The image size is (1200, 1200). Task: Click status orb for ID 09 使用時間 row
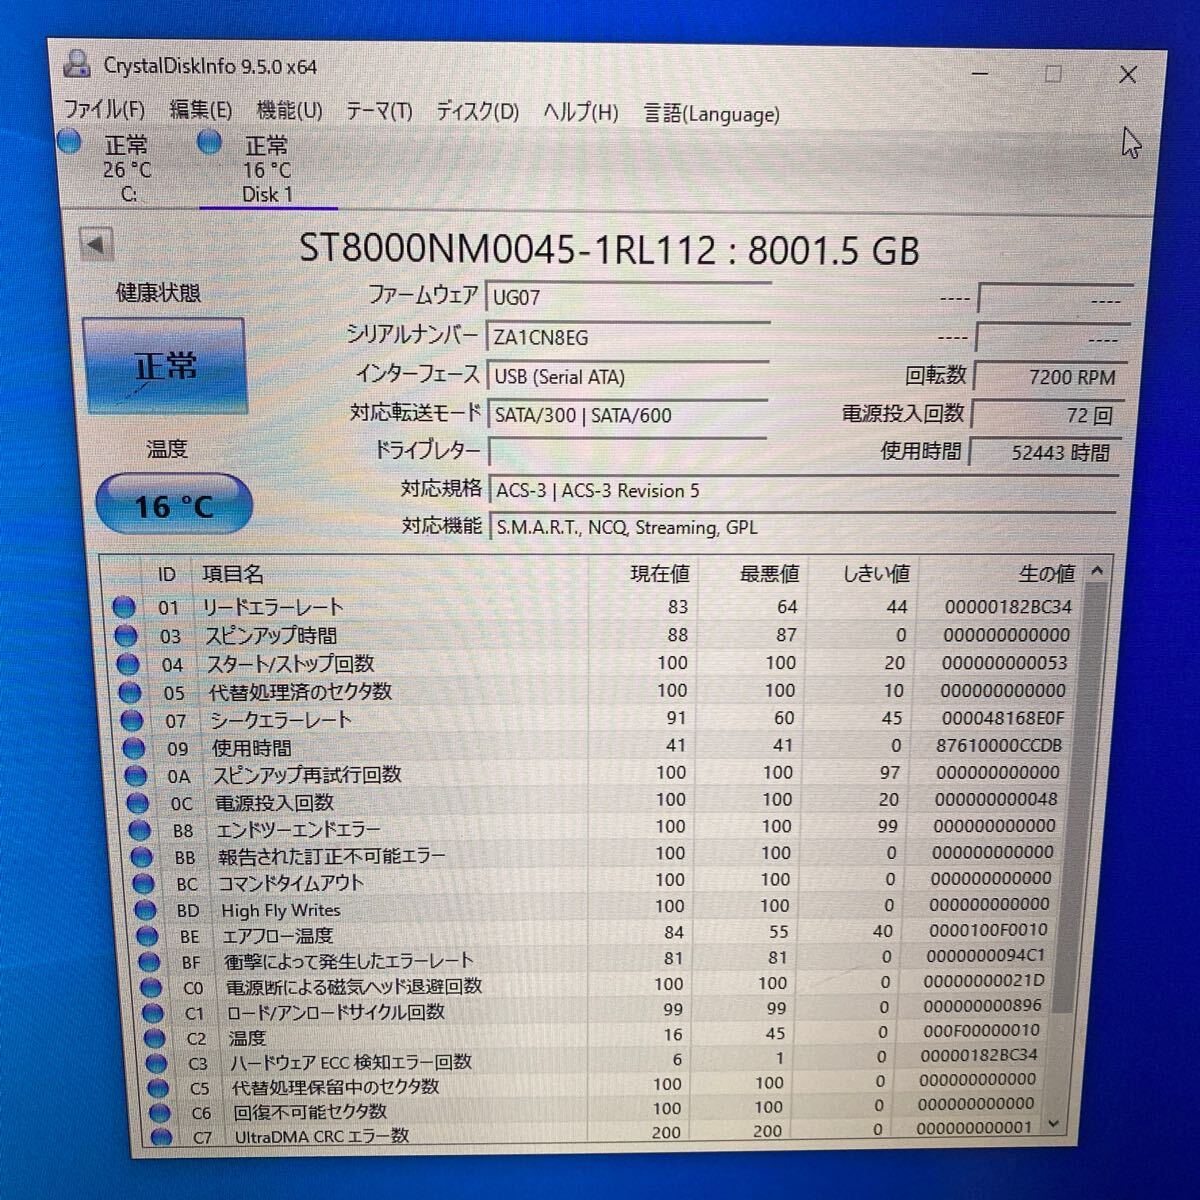pyautogui.click(x=134, y=747)
